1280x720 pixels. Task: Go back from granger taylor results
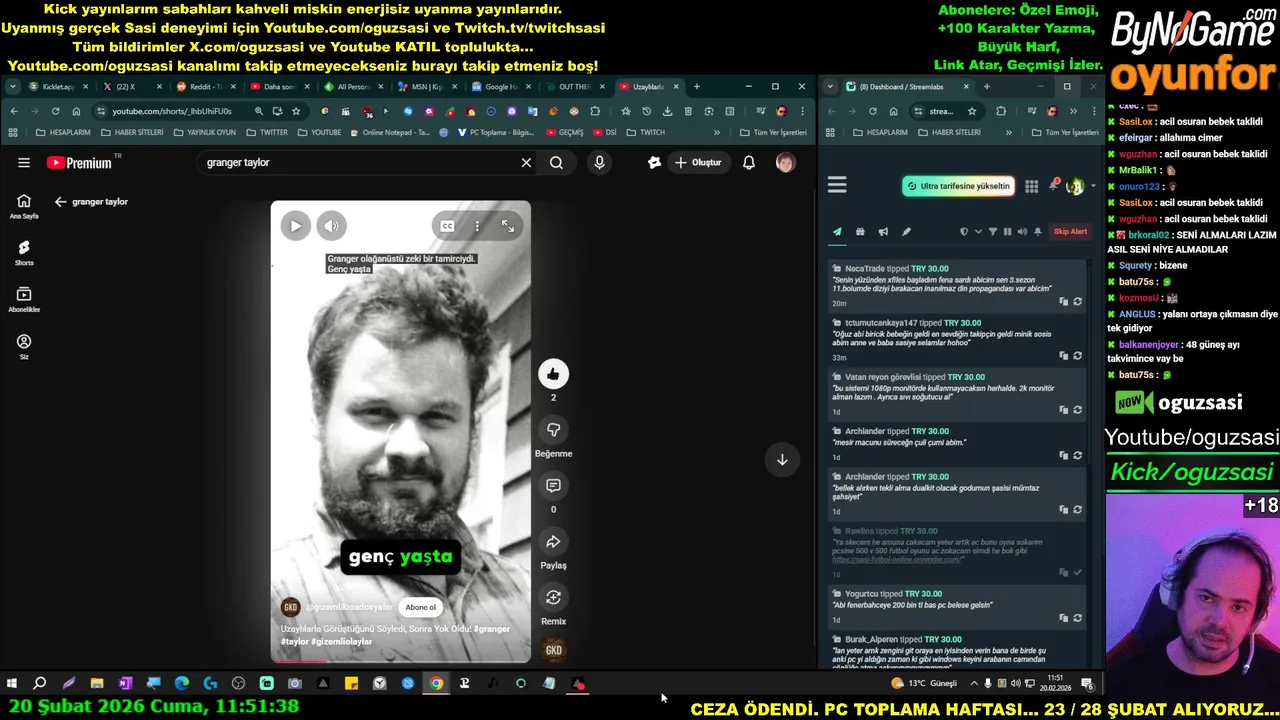(x=60, y=202)
